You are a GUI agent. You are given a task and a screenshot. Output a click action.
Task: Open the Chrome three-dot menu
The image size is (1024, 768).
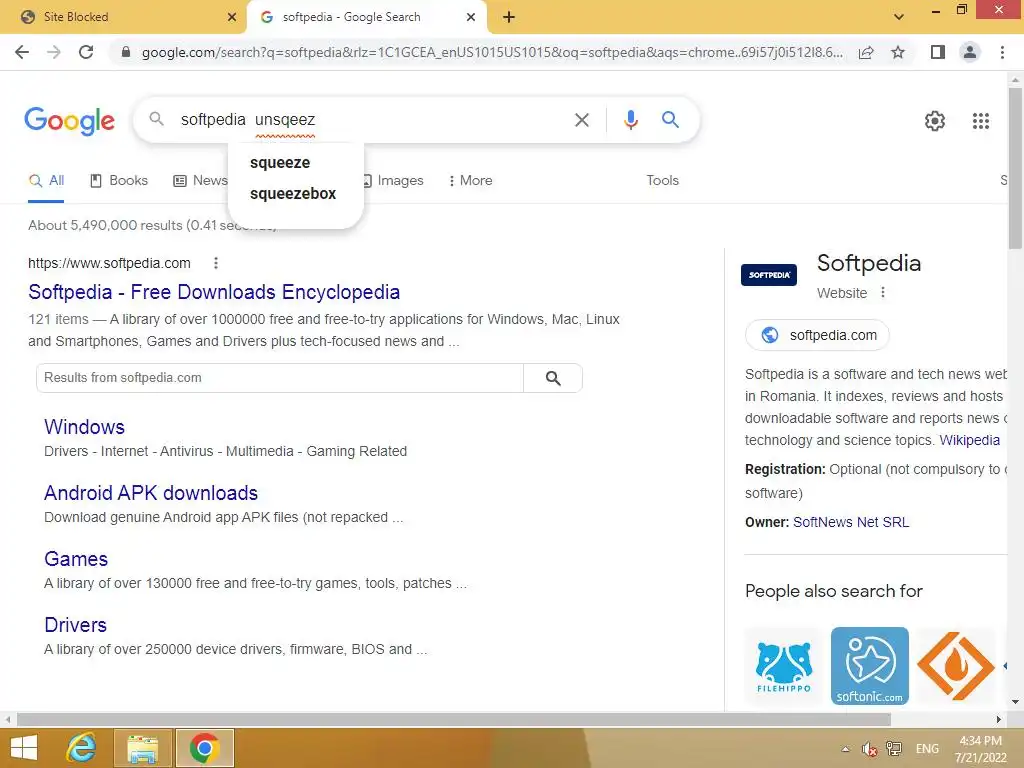pos(1002,52)
